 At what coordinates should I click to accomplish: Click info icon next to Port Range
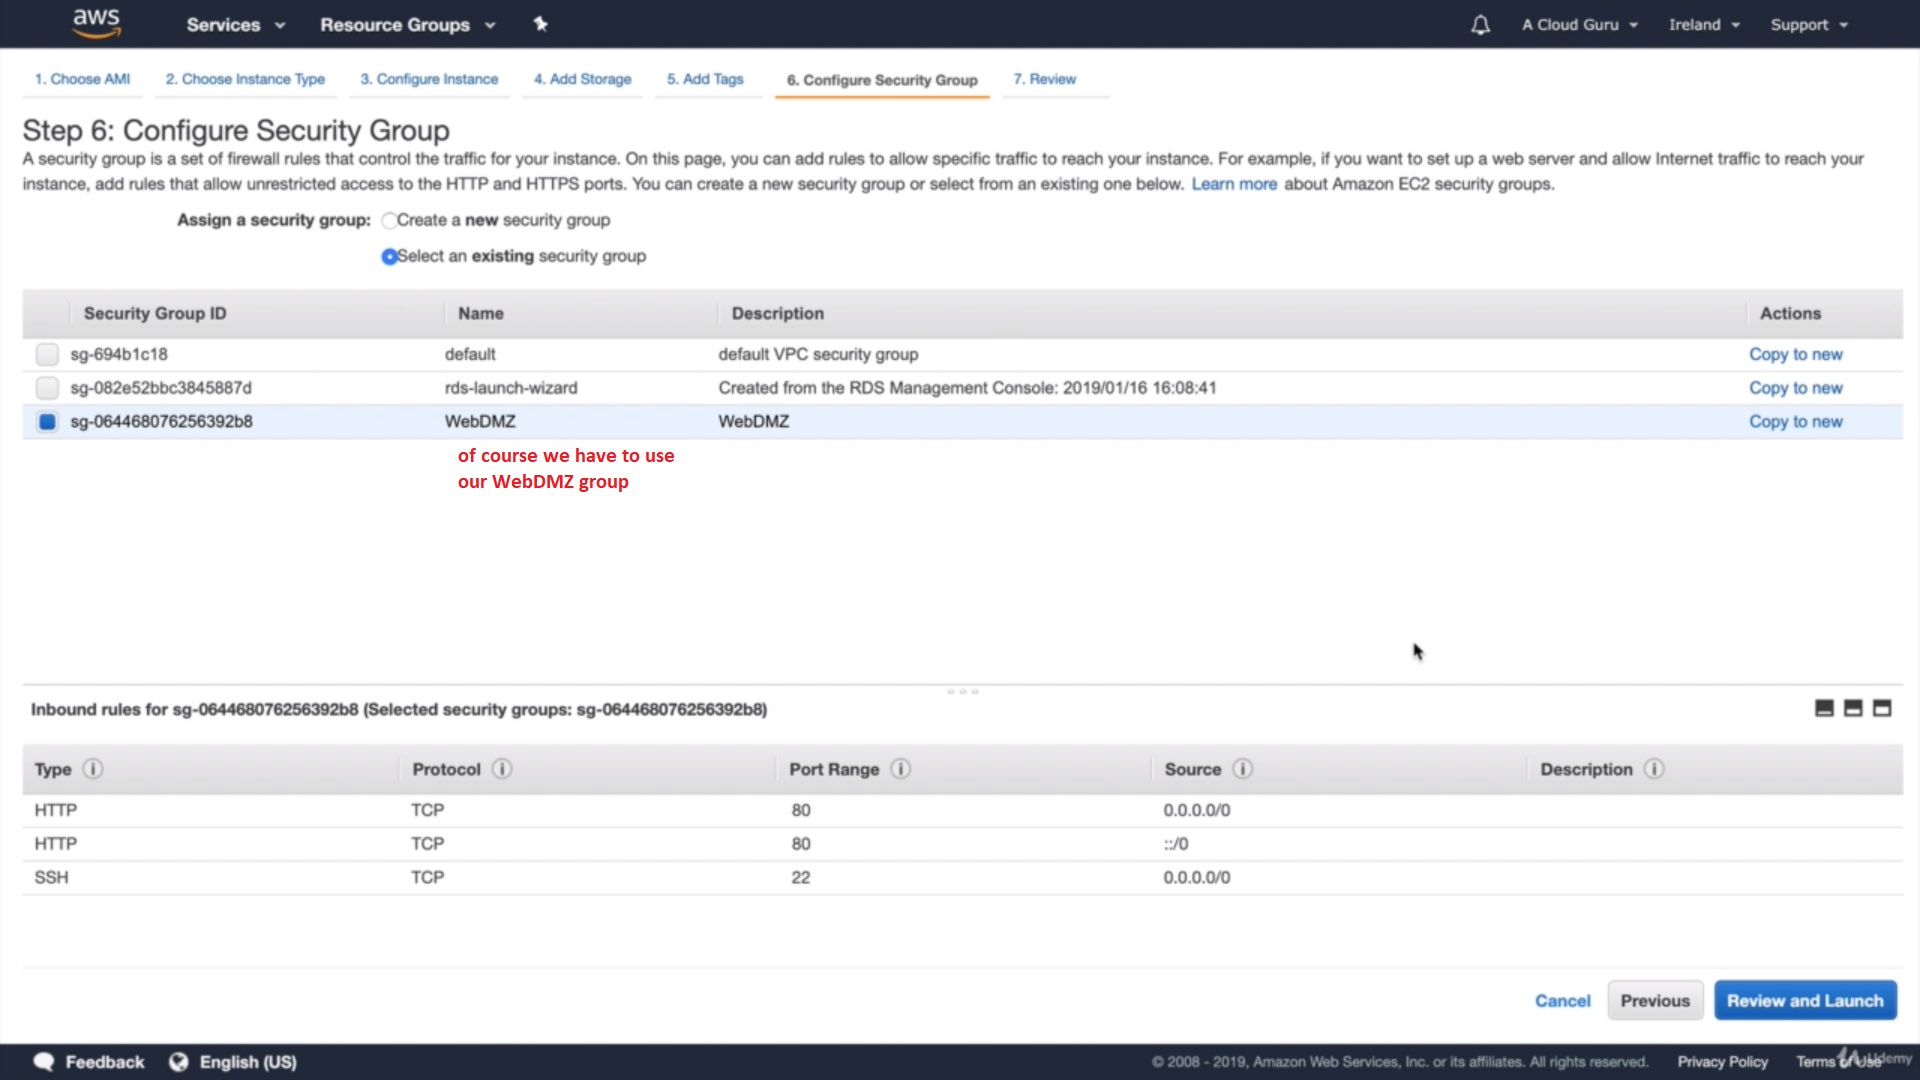(x=900, y=769)
